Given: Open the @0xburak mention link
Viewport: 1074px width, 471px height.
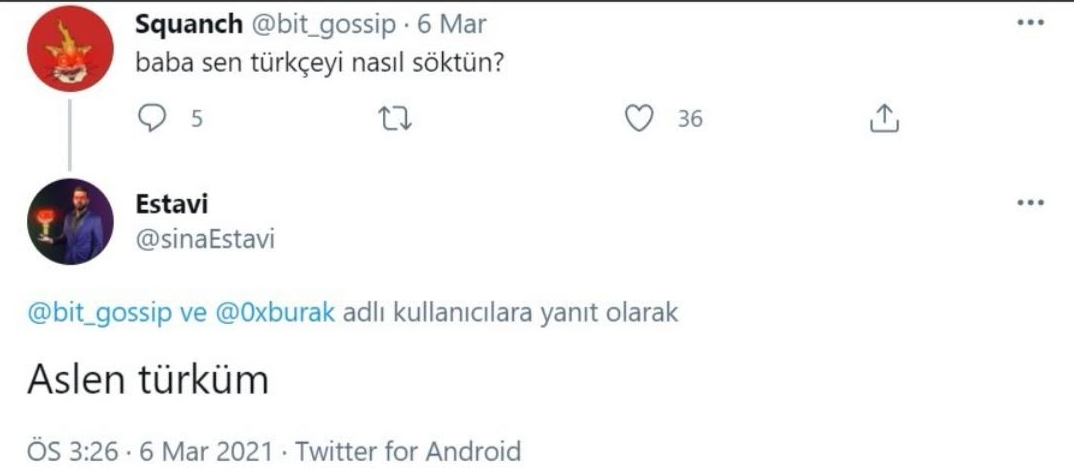Looking at the screenshot, I should coord(276,313).
